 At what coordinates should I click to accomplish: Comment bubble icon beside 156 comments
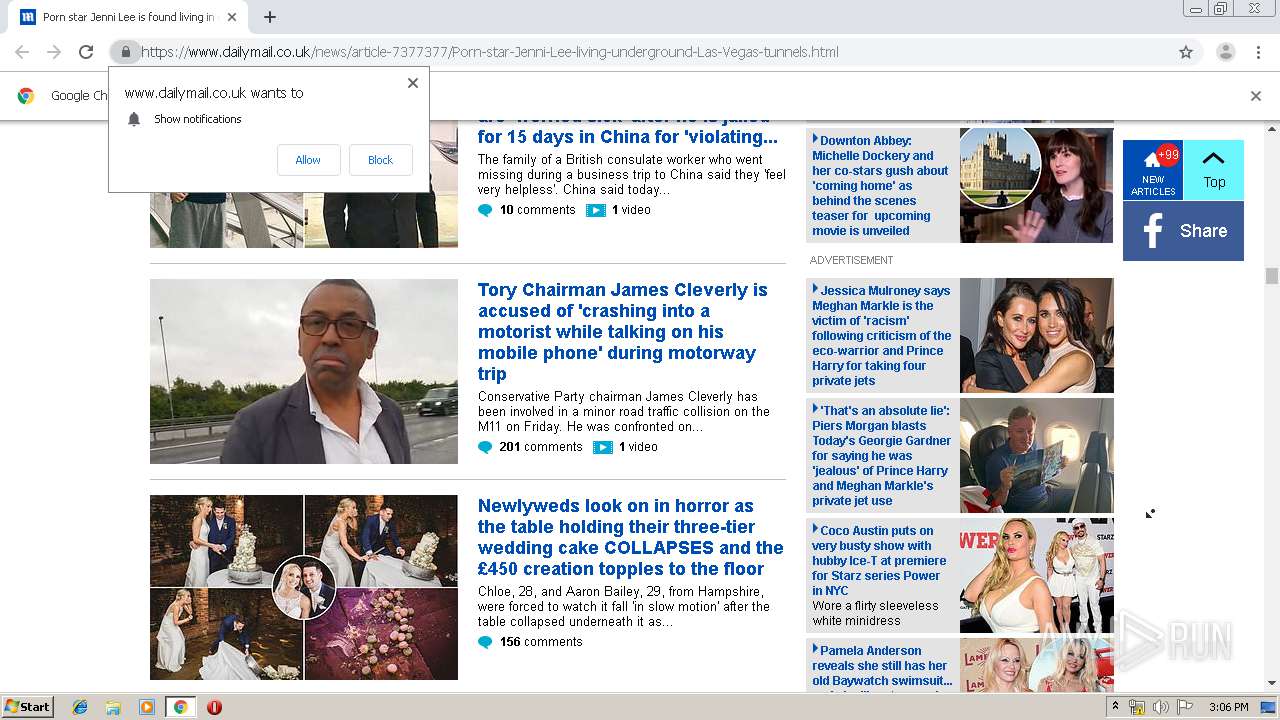click(485, 642)
